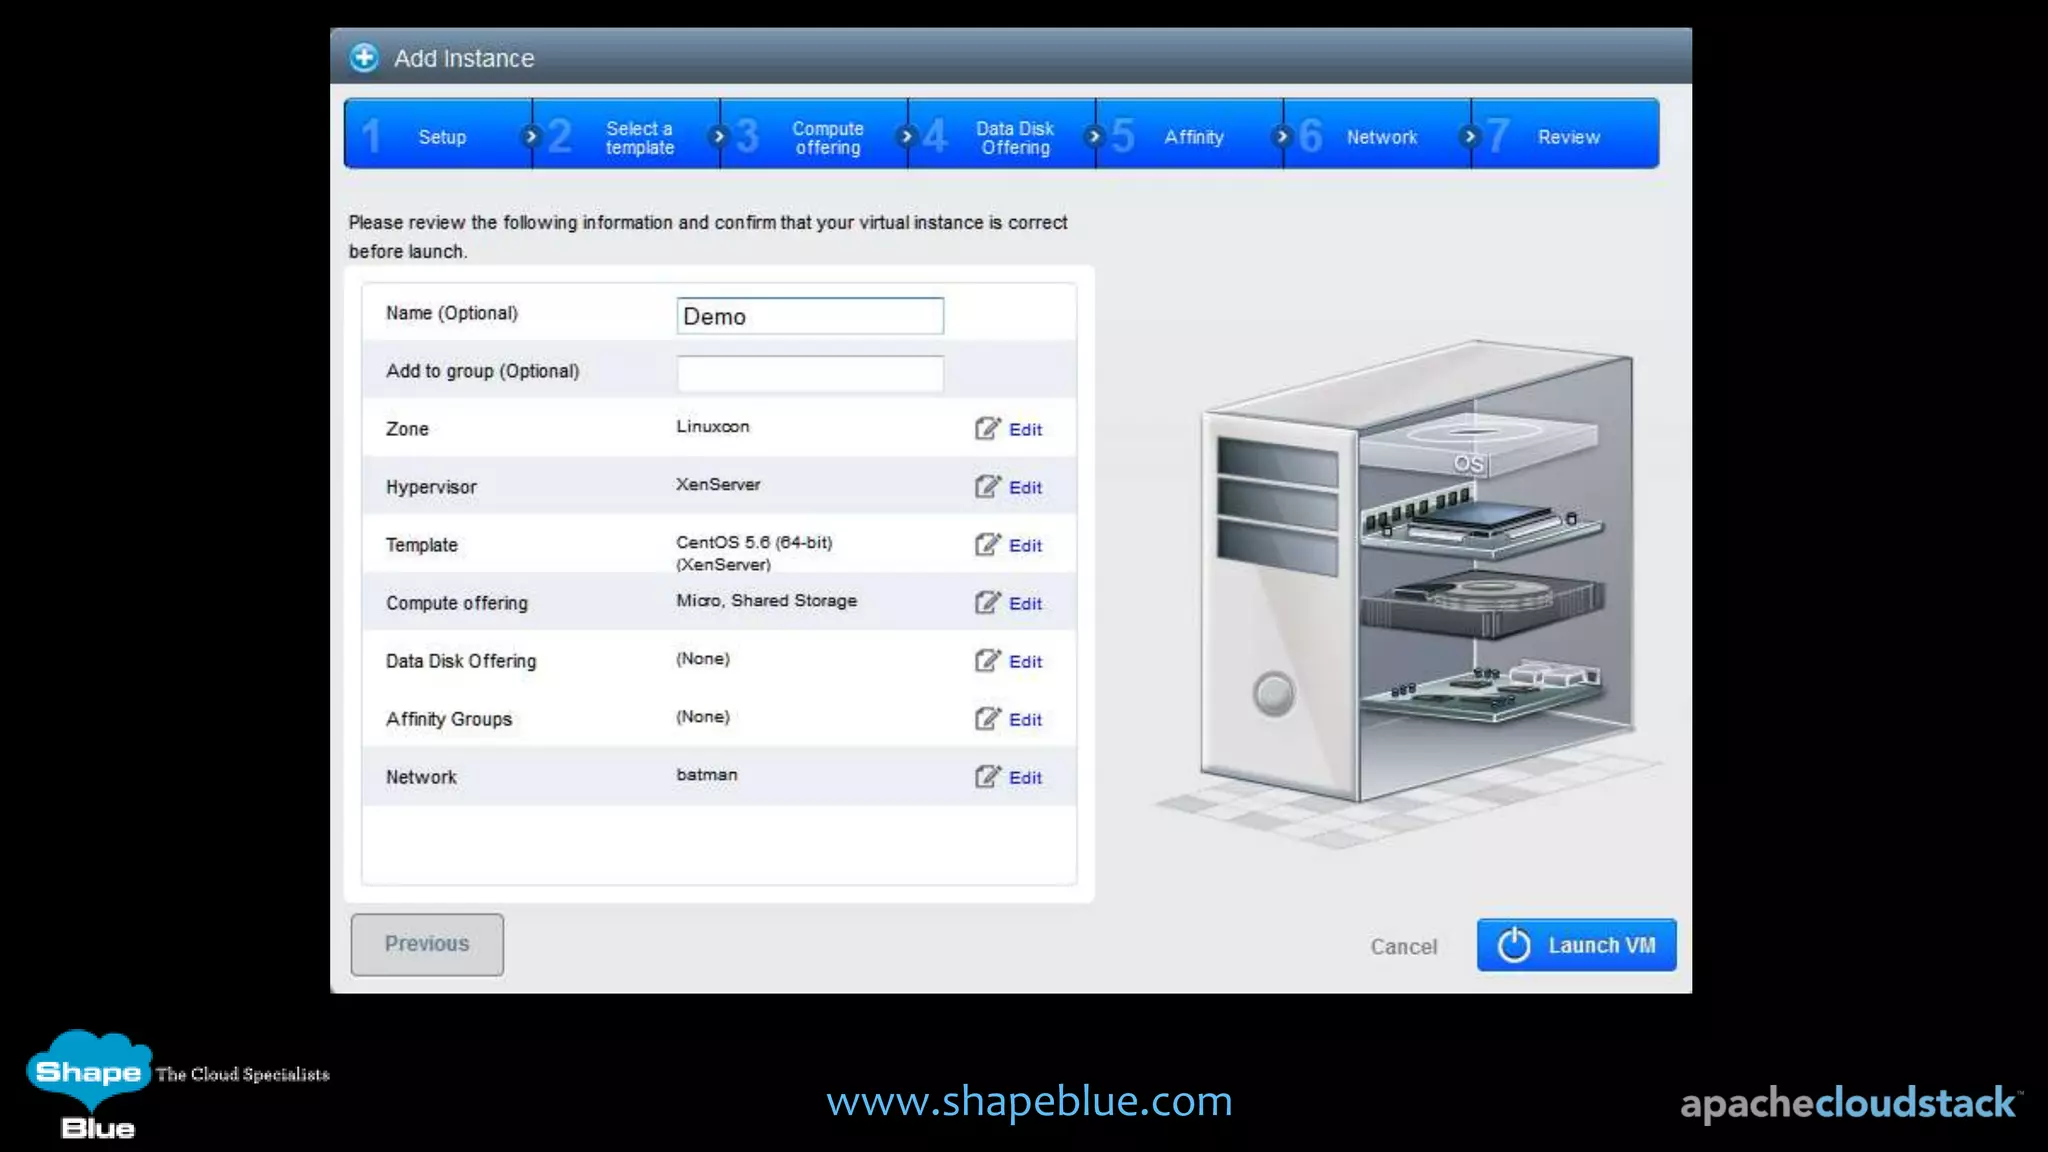Go to step 6 Network
2048x1152 pixels.
point(1378,134)
